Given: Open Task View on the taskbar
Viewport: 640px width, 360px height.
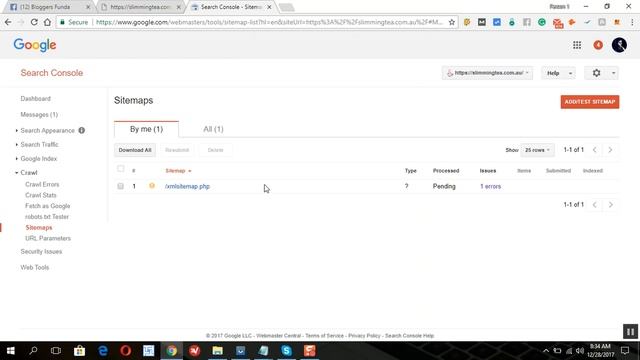Looking at the screenshot, I should click(56, 351).
